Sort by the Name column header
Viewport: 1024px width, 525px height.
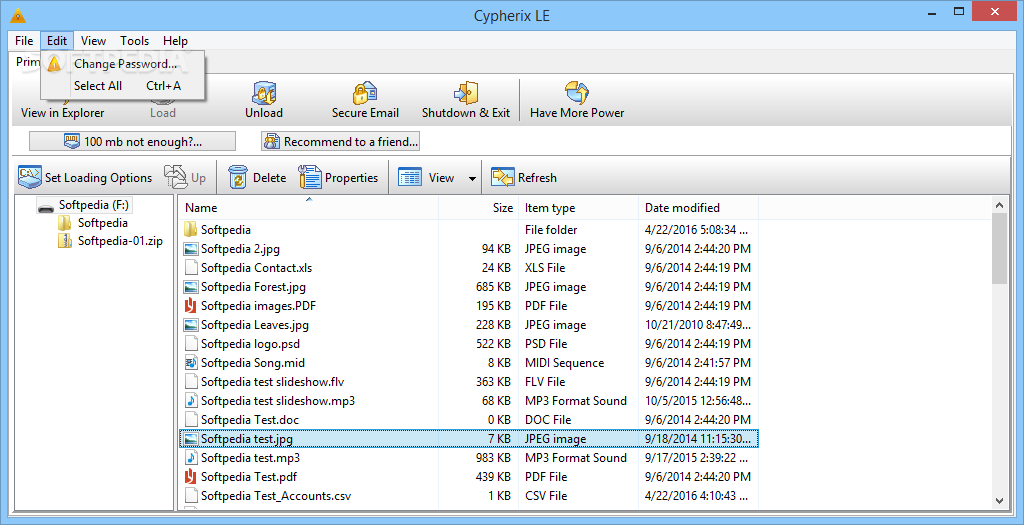pos(308,208)
